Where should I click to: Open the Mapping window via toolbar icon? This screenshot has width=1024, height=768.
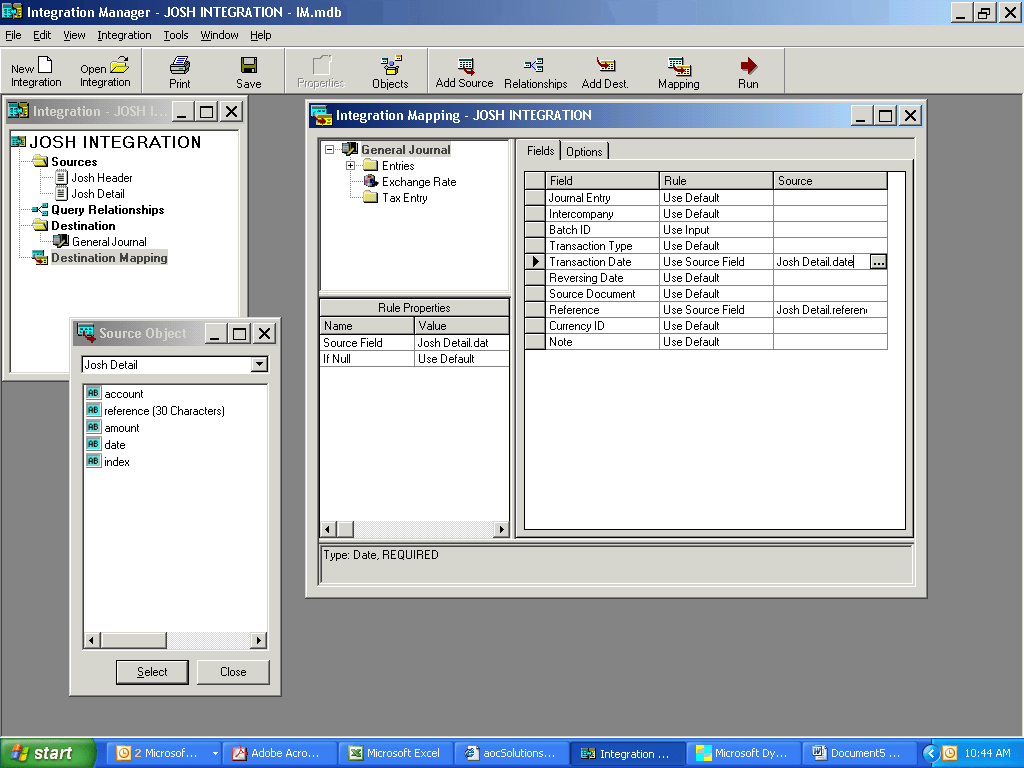coord(678,70)
